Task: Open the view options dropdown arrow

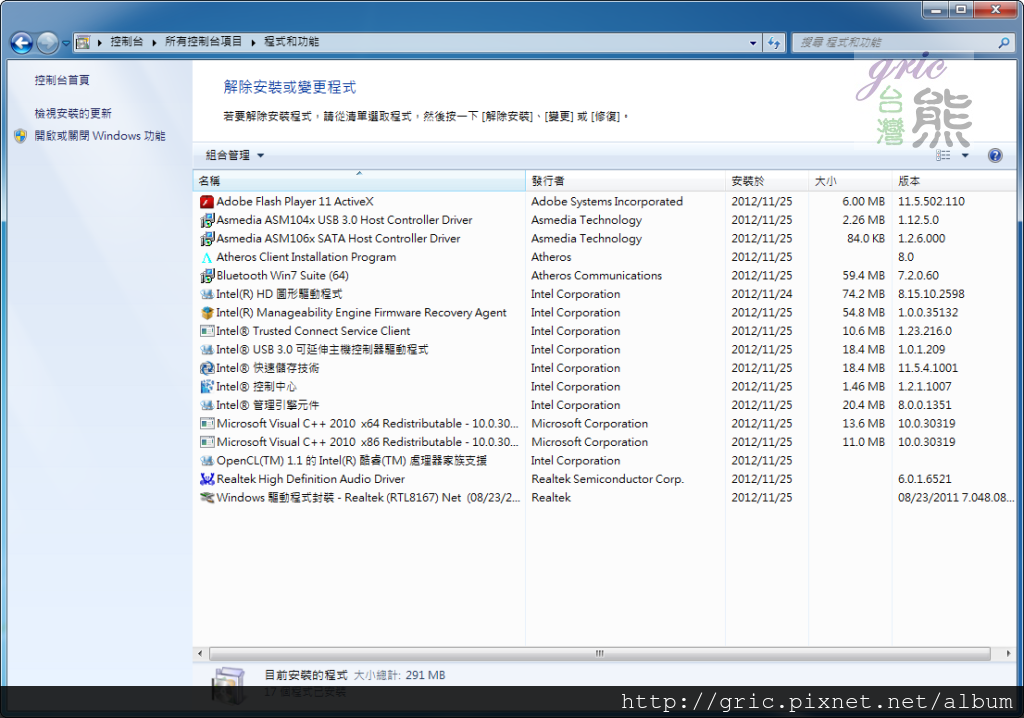Action: click(965, 155)
